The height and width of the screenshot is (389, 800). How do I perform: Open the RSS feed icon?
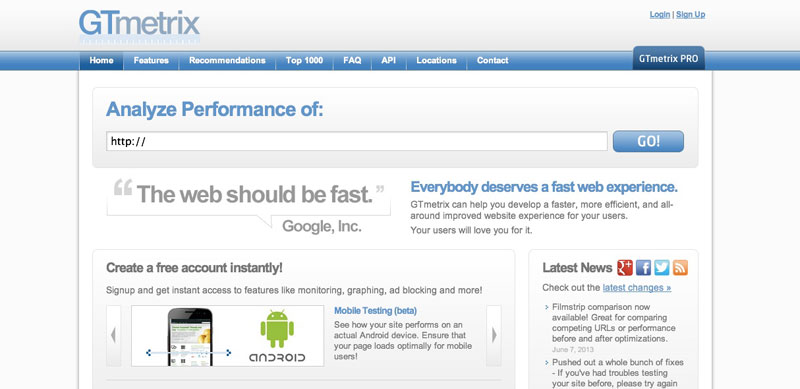click(680, 268)
